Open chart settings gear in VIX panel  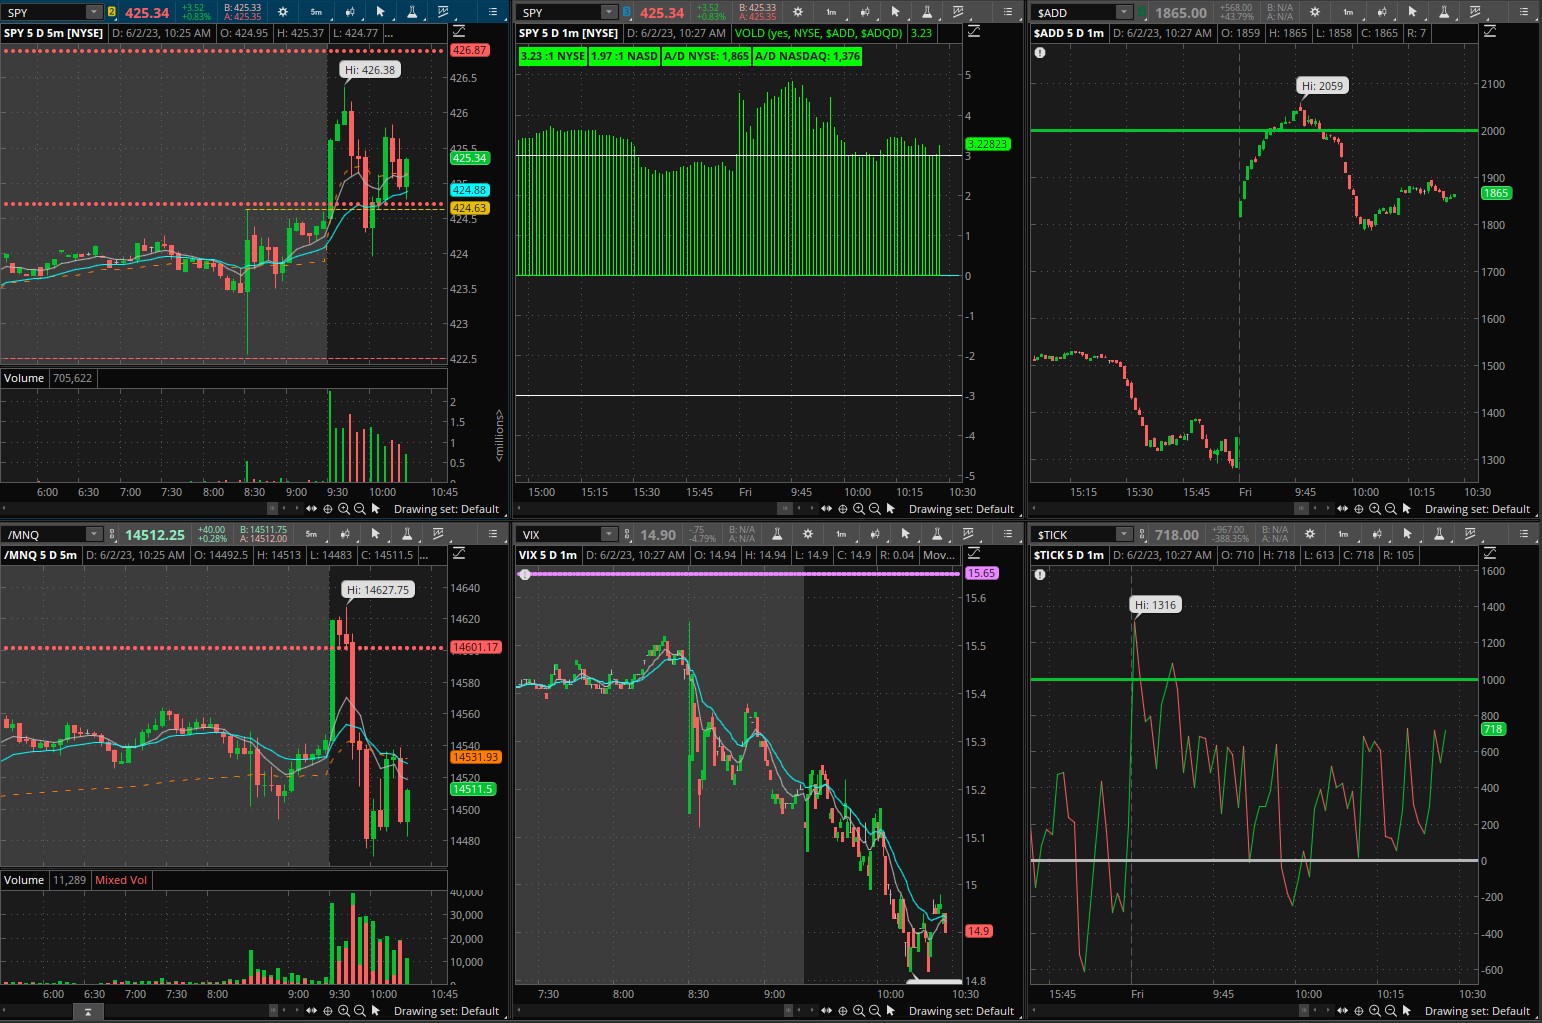coord(808,534)
